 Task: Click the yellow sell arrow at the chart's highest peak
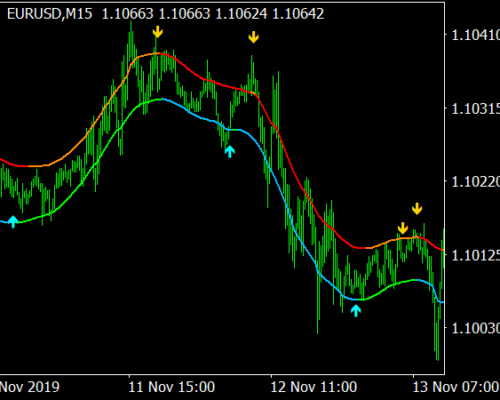(x=158, y=32)
